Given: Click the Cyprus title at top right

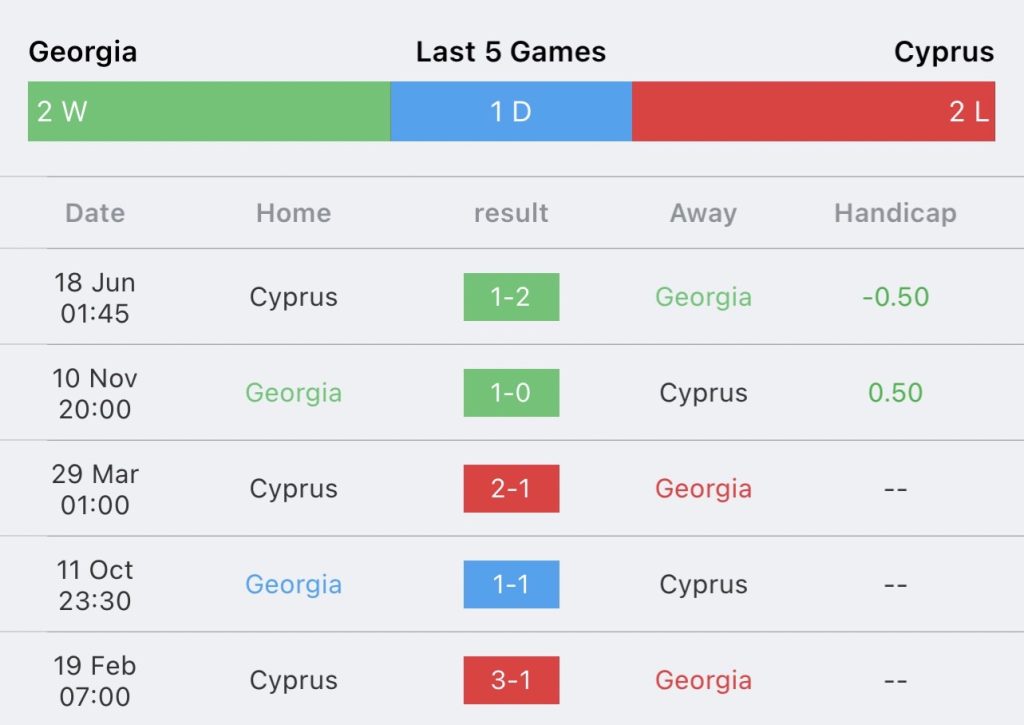Looking at the screenshot, I should pyautogui.click(x=944, y=52).
